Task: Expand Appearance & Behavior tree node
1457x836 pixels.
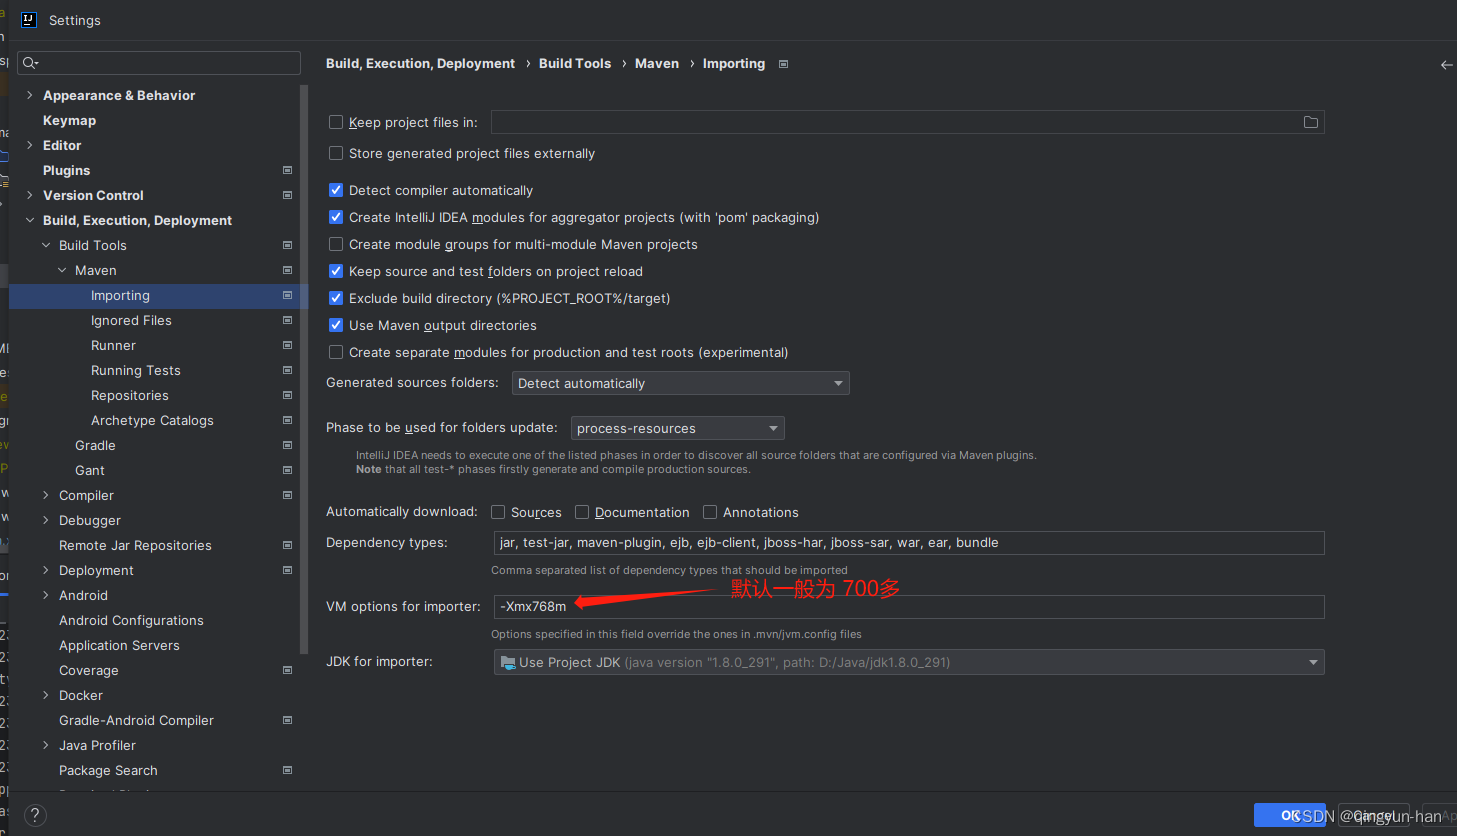Action: pyautogui.click(x=30, y=95)
